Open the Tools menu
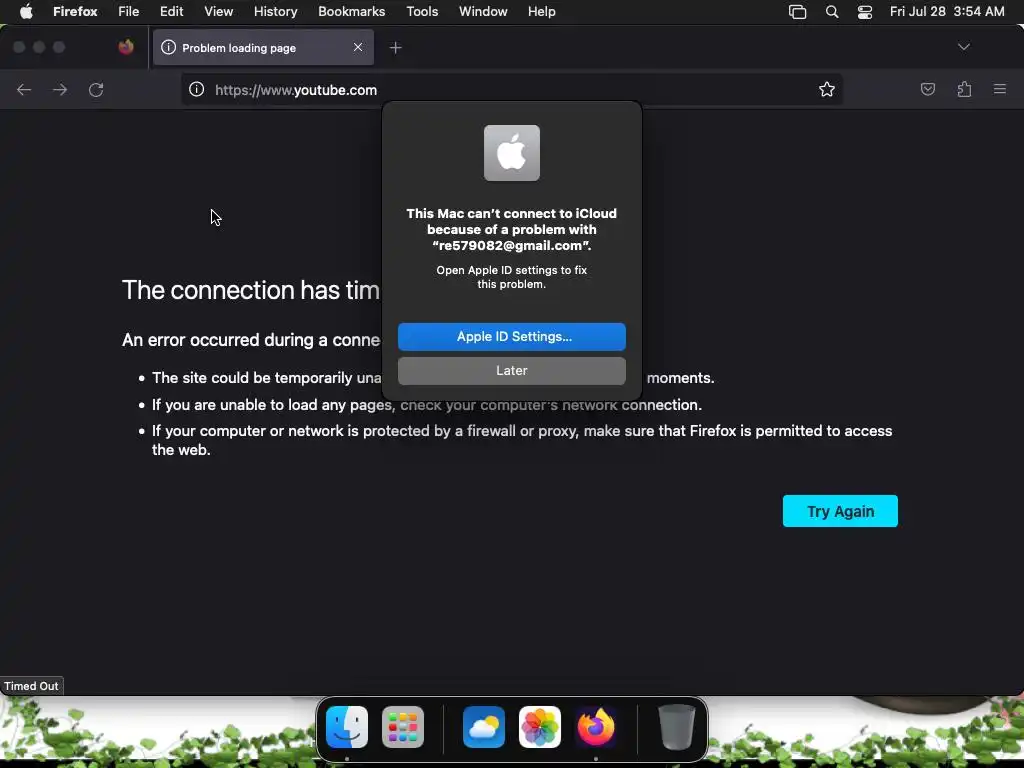 423,11
